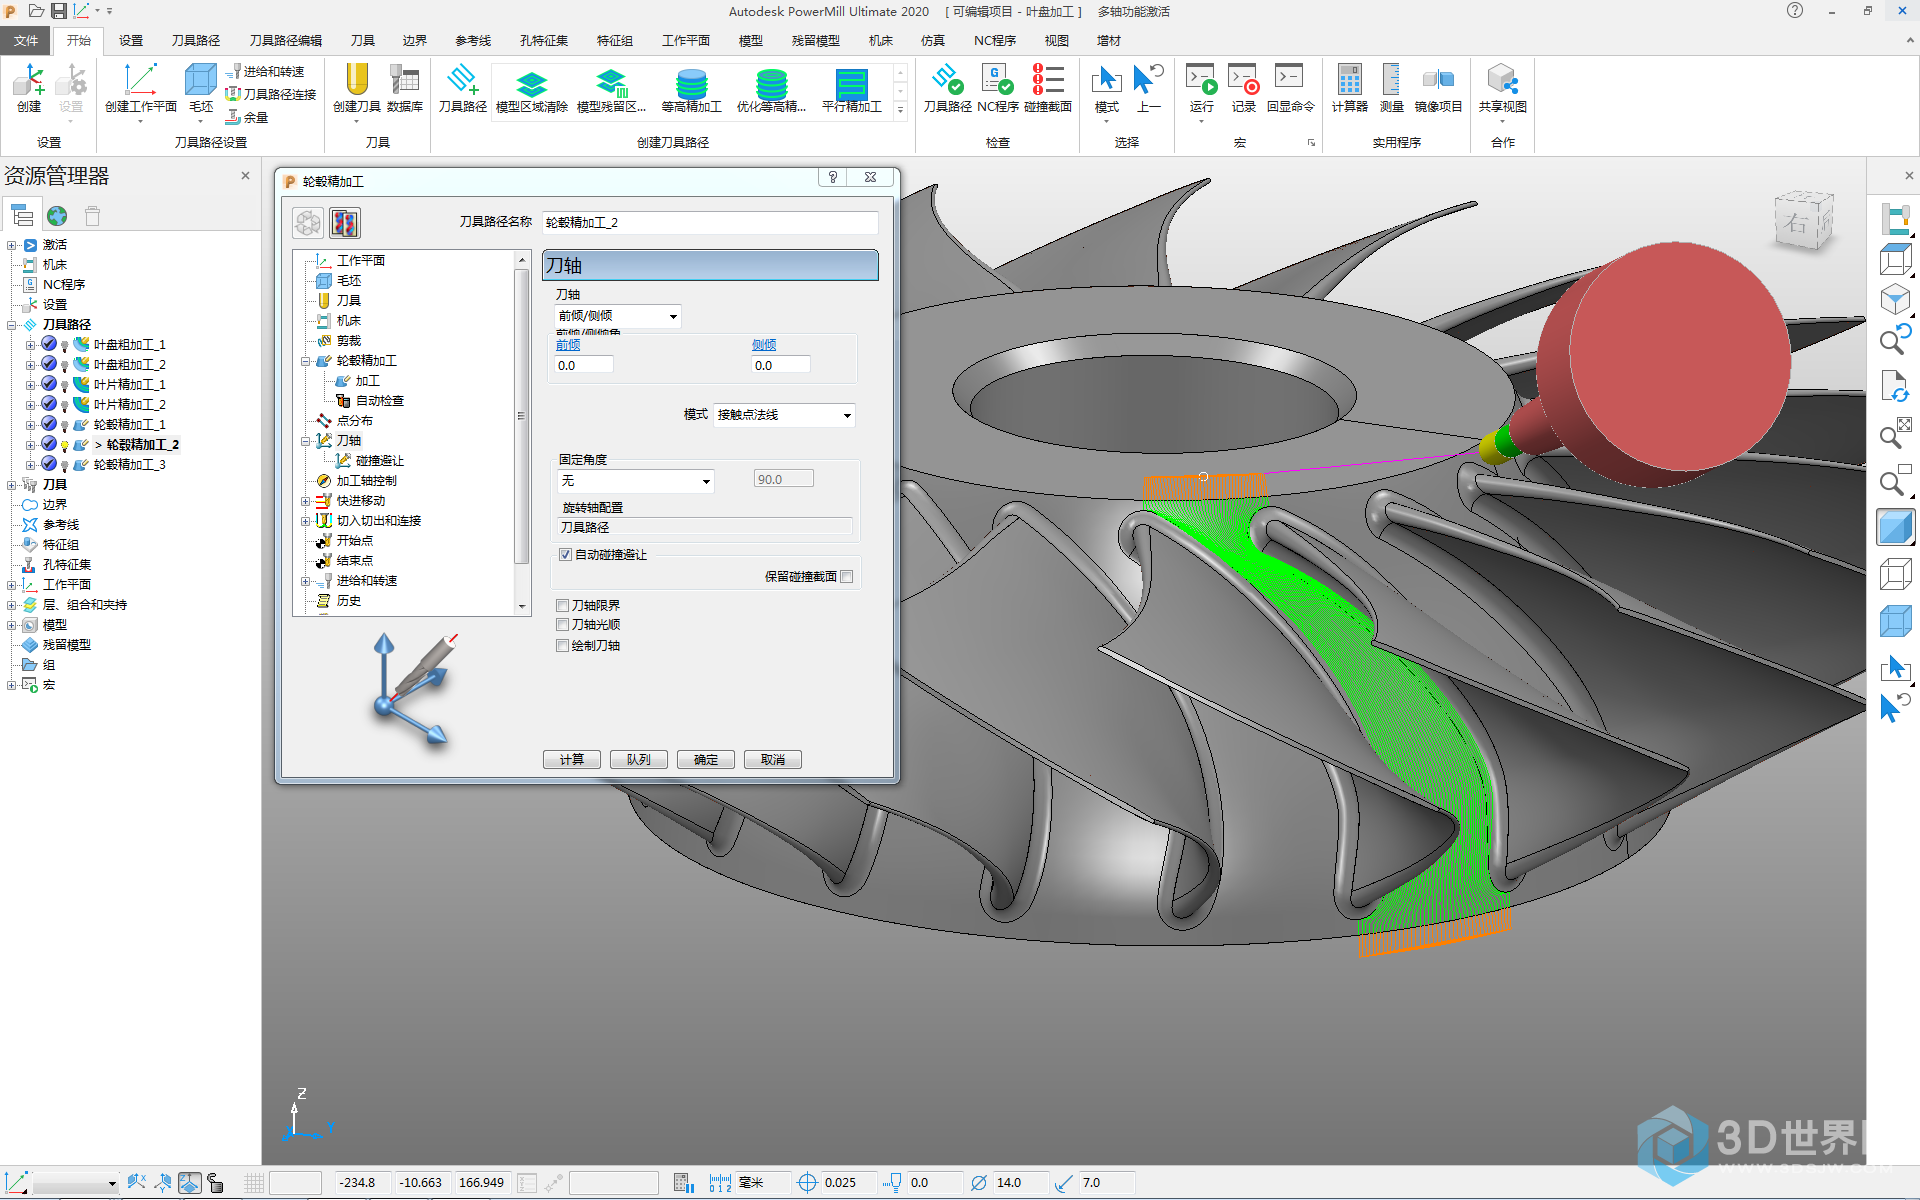Viewport: 1920px width, 1200px height.
Task: Click the 刀具路径 creation icon
Action: (462, 88)
